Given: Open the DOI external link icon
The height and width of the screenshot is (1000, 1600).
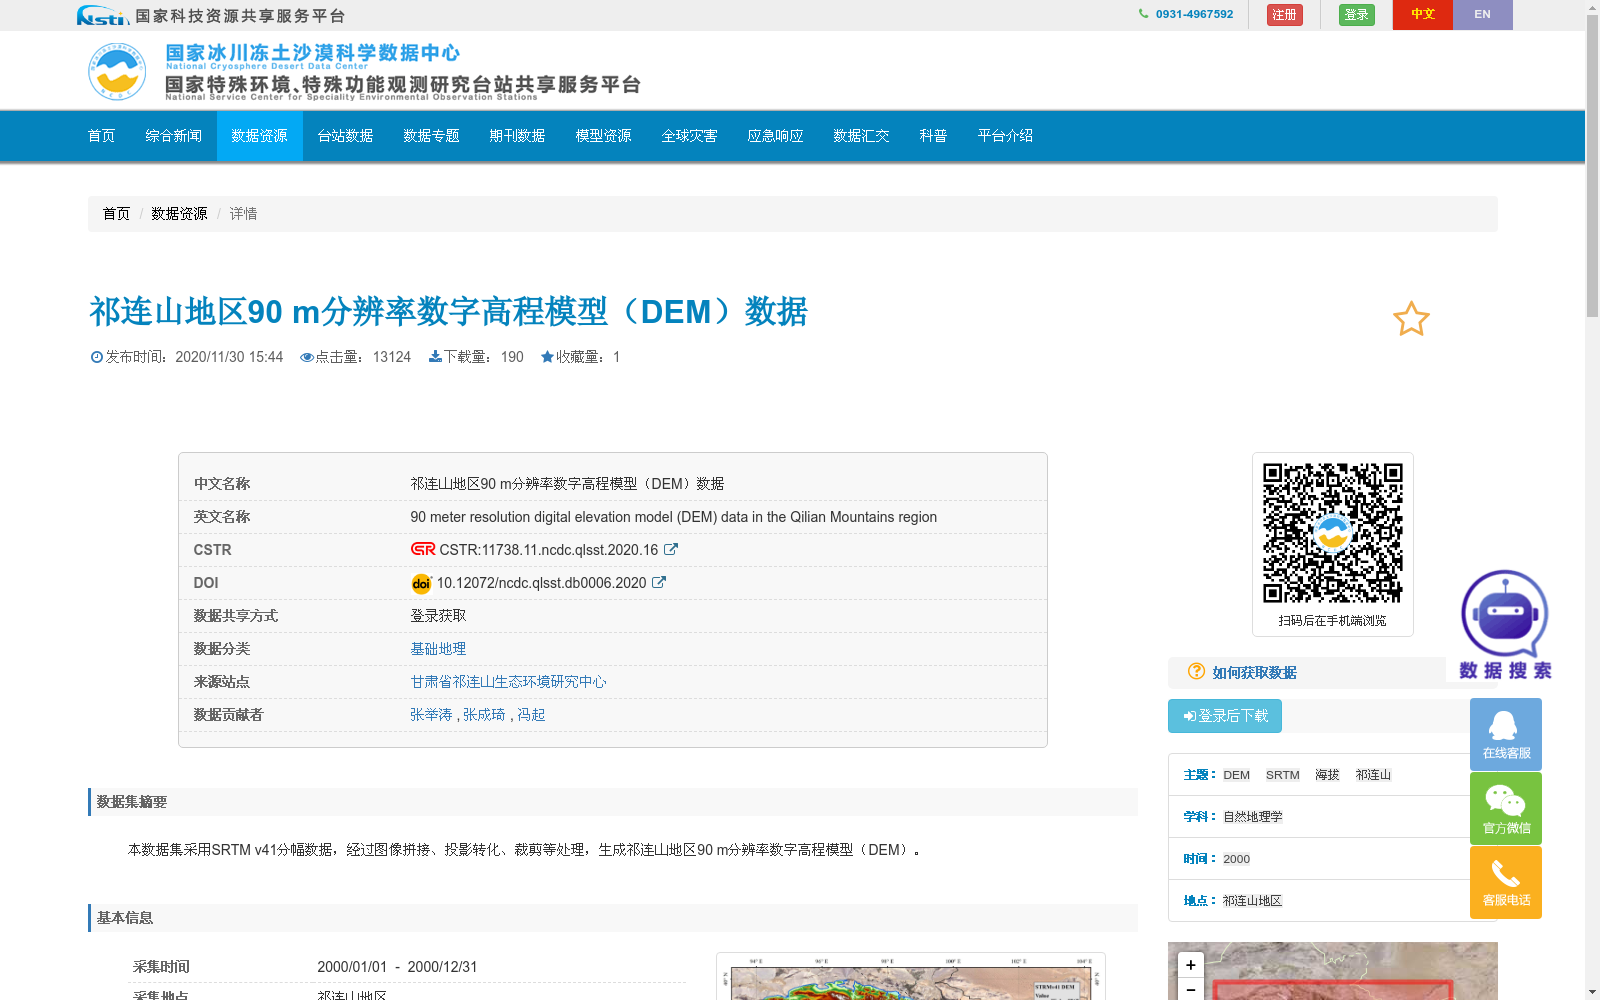Looking at the screenshot, I should click(x=659, y=582).
